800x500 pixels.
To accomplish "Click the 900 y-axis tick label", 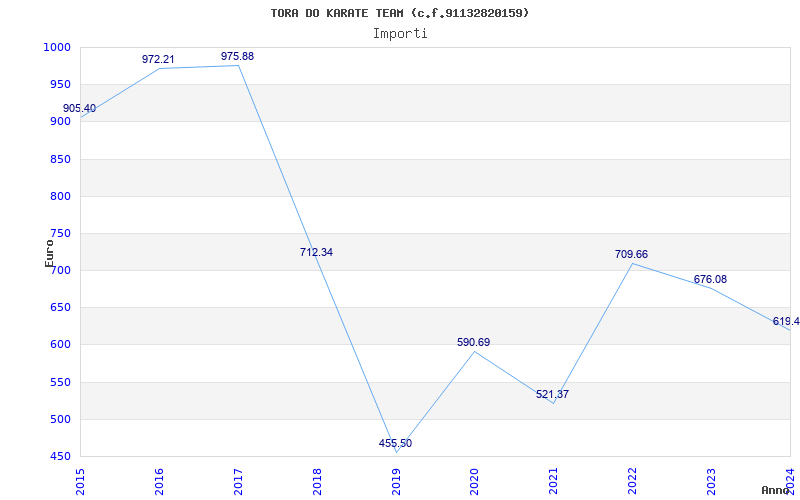I will [x=60, y=122].
